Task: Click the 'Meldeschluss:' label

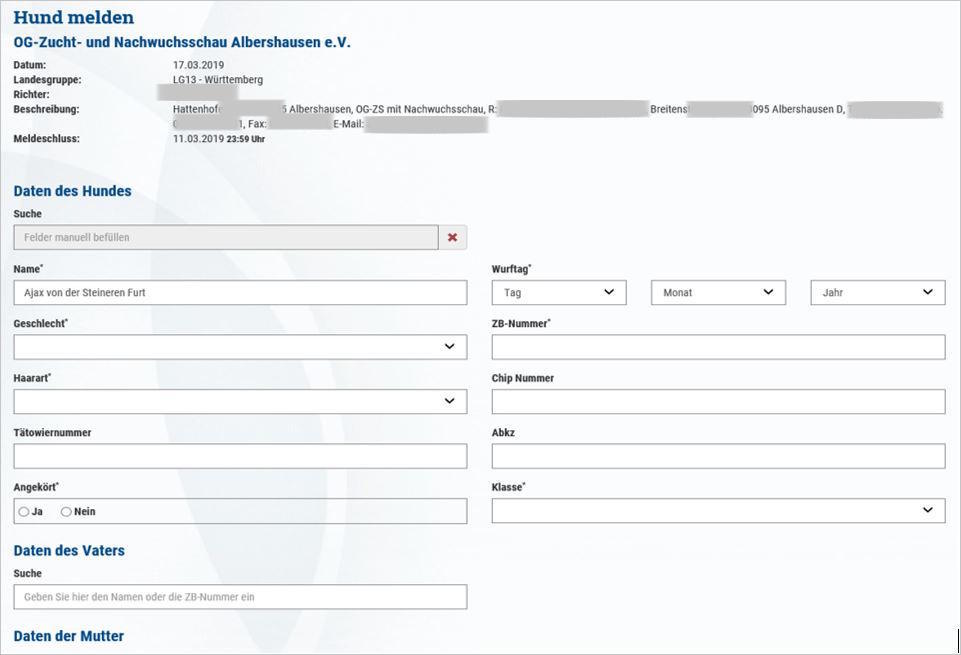Action: coord(47,139)
